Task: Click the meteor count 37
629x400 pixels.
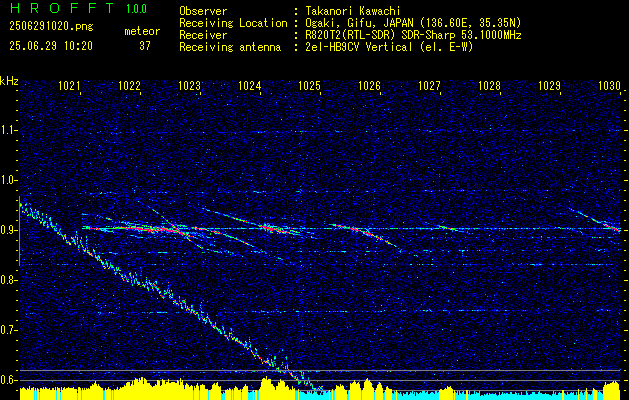Action: [145, 46]
